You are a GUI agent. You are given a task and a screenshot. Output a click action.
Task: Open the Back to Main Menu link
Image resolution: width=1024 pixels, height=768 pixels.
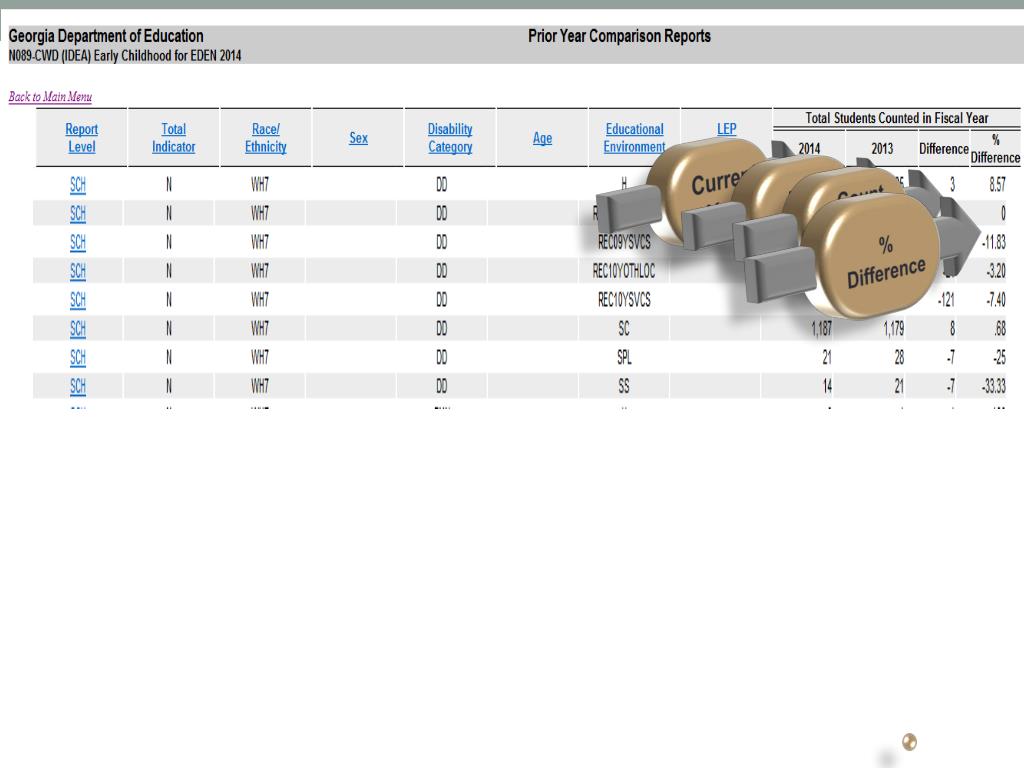click(50, 97)
